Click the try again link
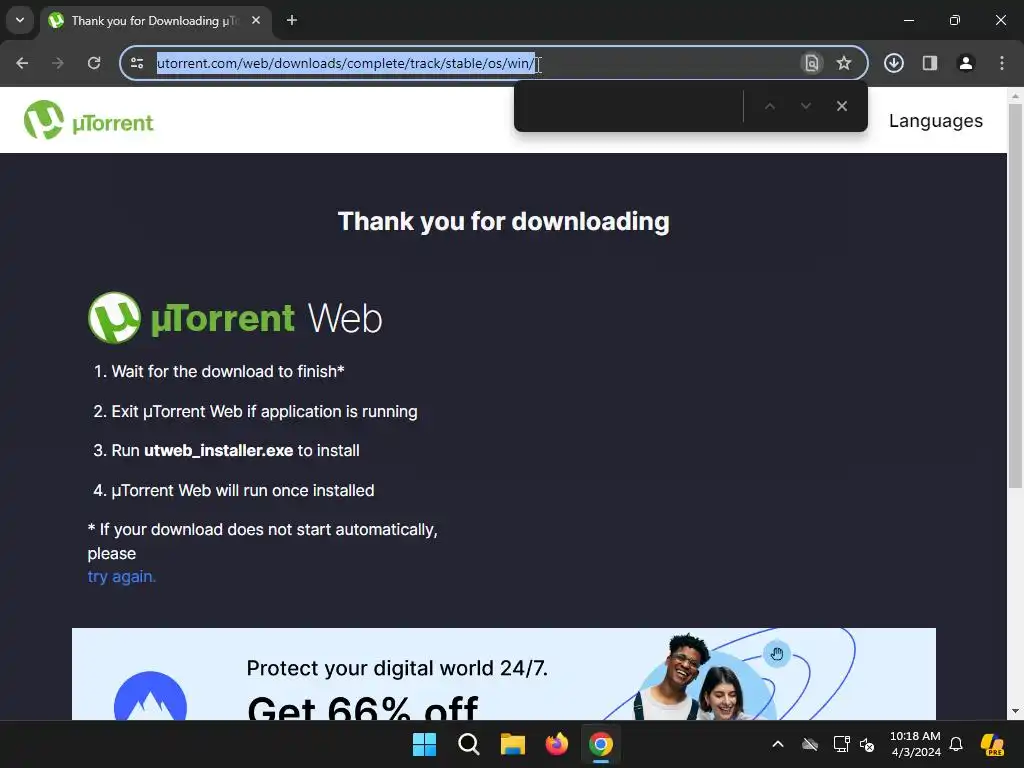The width and height of the screenshot is (1024, 768). (x=121, y=577)
